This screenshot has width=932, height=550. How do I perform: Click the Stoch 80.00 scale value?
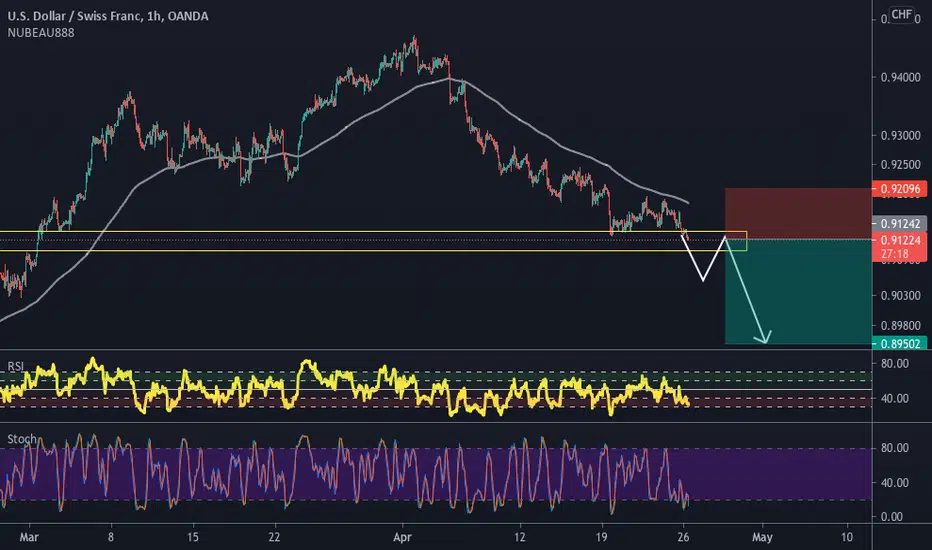(x=895, y=448)
